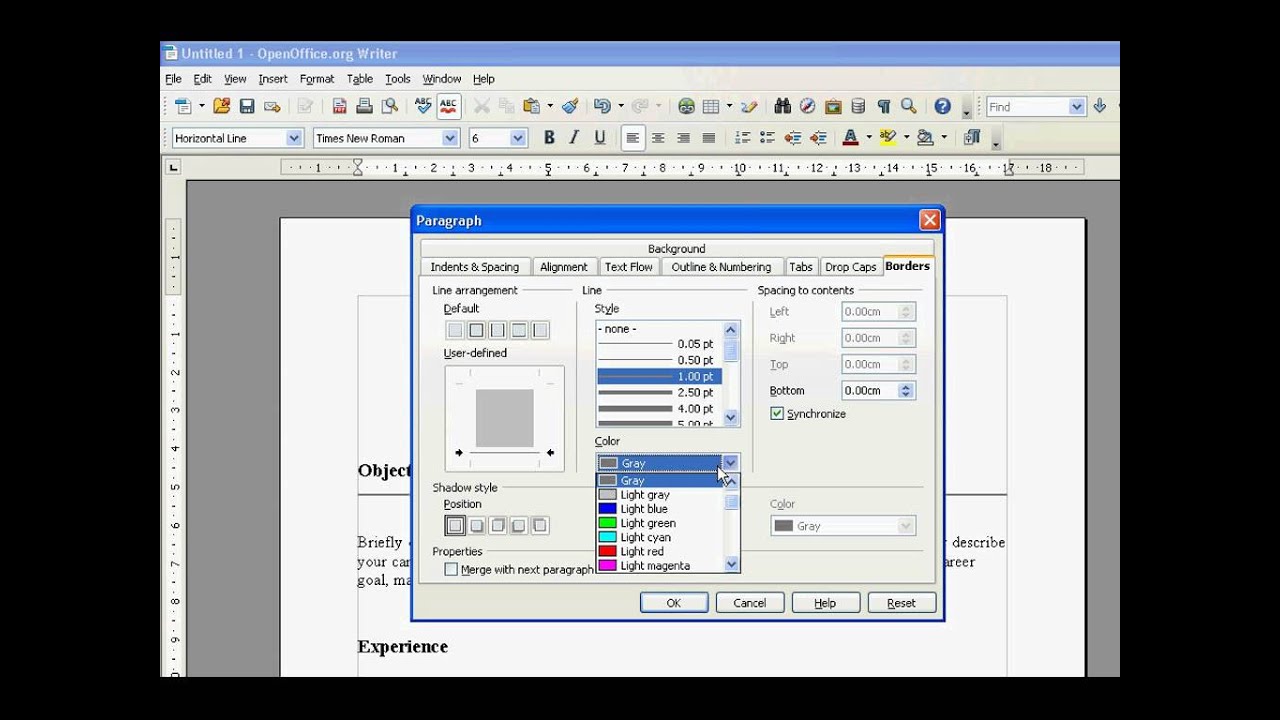Screen dimensions: 1280x720
Task: Export directly as PDF icon
Action: point(339,106)
